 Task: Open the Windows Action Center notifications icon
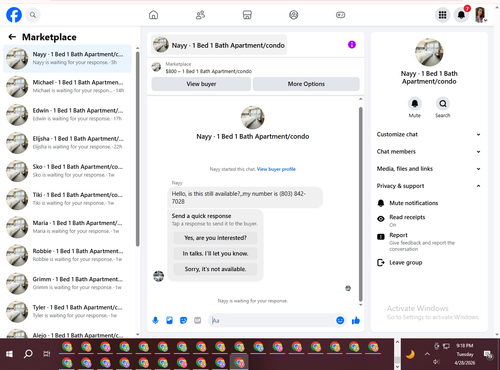pos(488,355)
